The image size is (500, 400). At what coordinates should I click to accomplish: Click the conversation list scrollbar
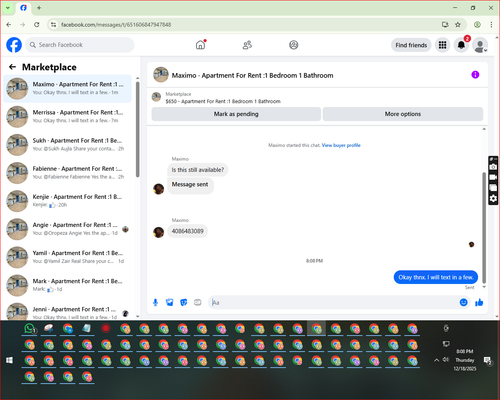pyautogui.click(x=138, y=130)
